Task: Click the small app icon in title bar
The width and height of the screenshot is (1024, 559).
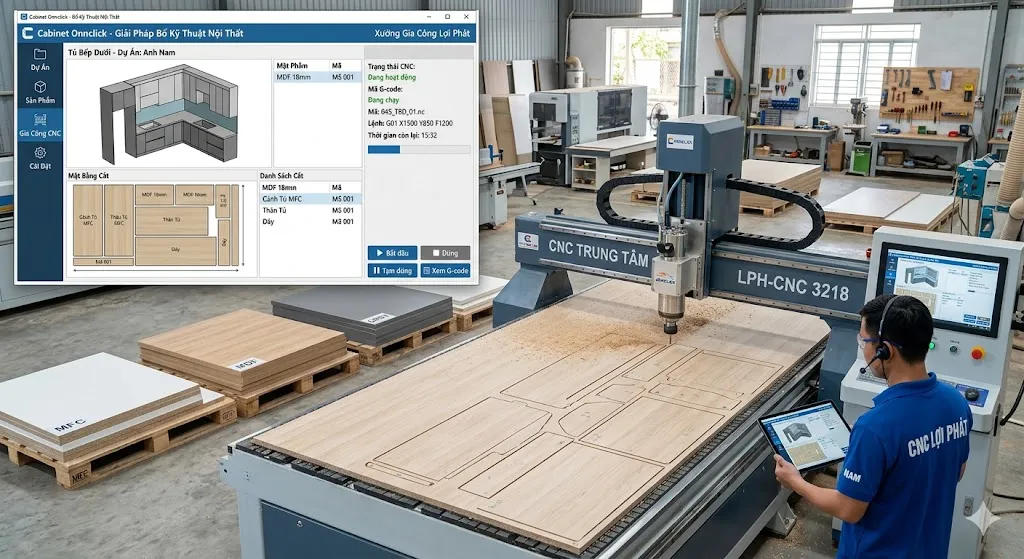Action: click(x=24, y=17)
